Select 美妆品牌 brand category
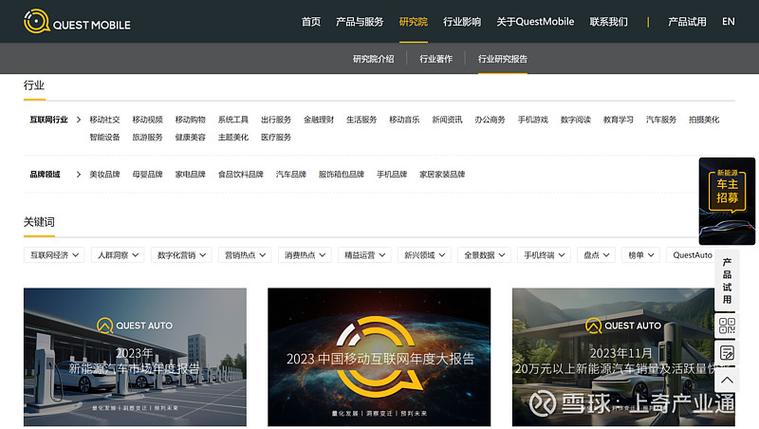Screen dimensions: 759x429 click(x=105, y=174)
